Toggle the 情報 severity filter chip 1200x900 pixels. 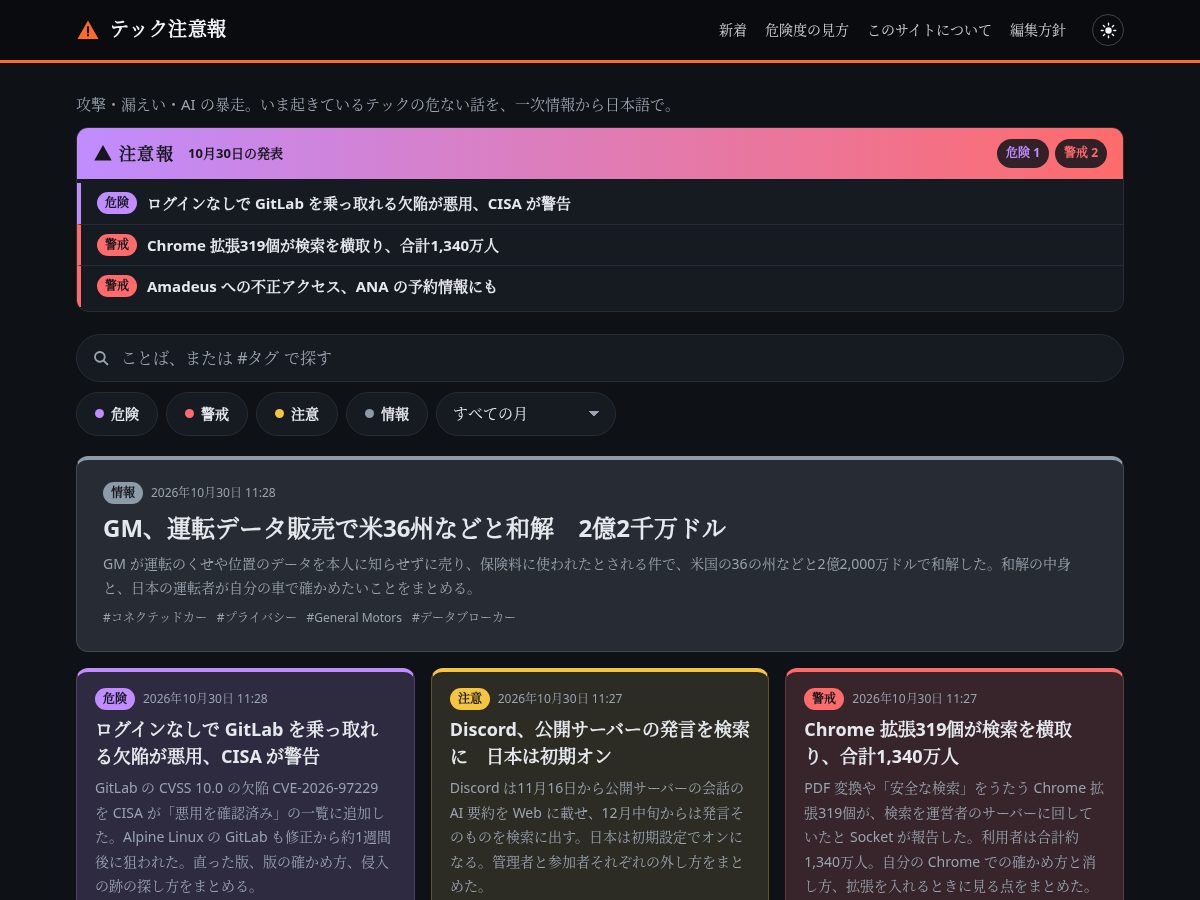coord(387,414)
